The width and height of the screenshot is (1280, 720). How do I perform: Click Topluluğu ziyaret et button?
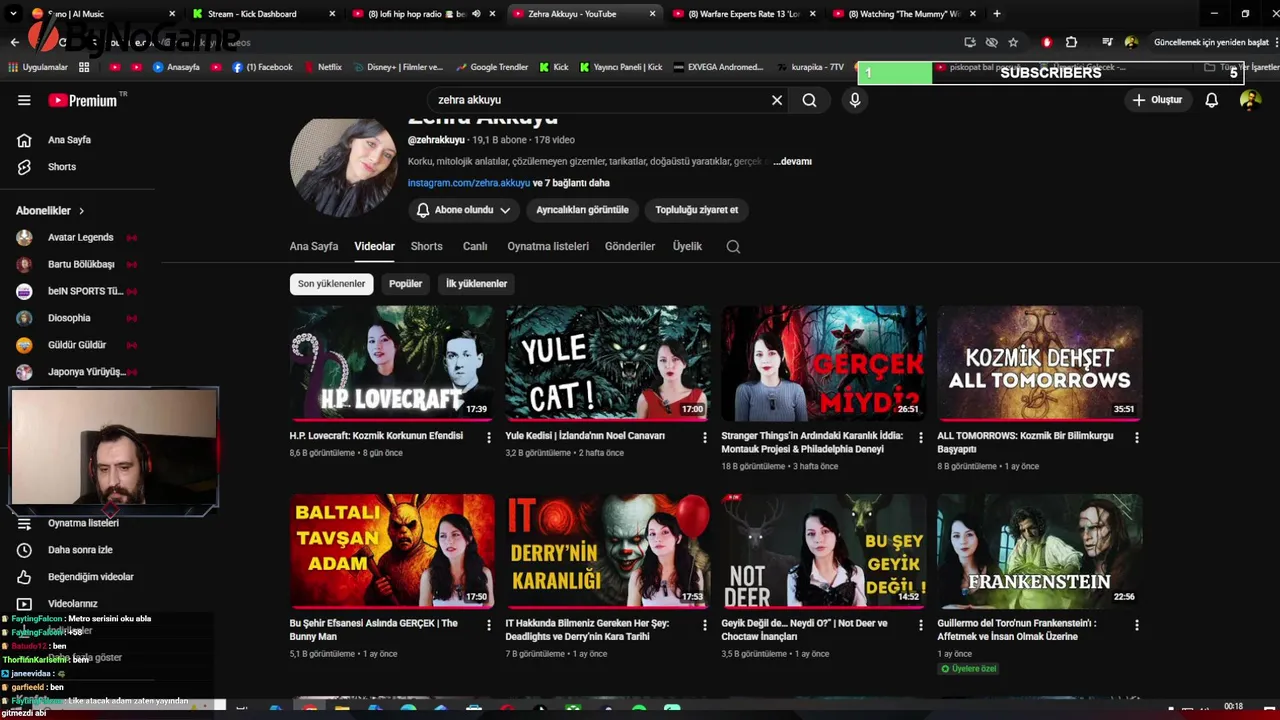(x=697, y=210)
